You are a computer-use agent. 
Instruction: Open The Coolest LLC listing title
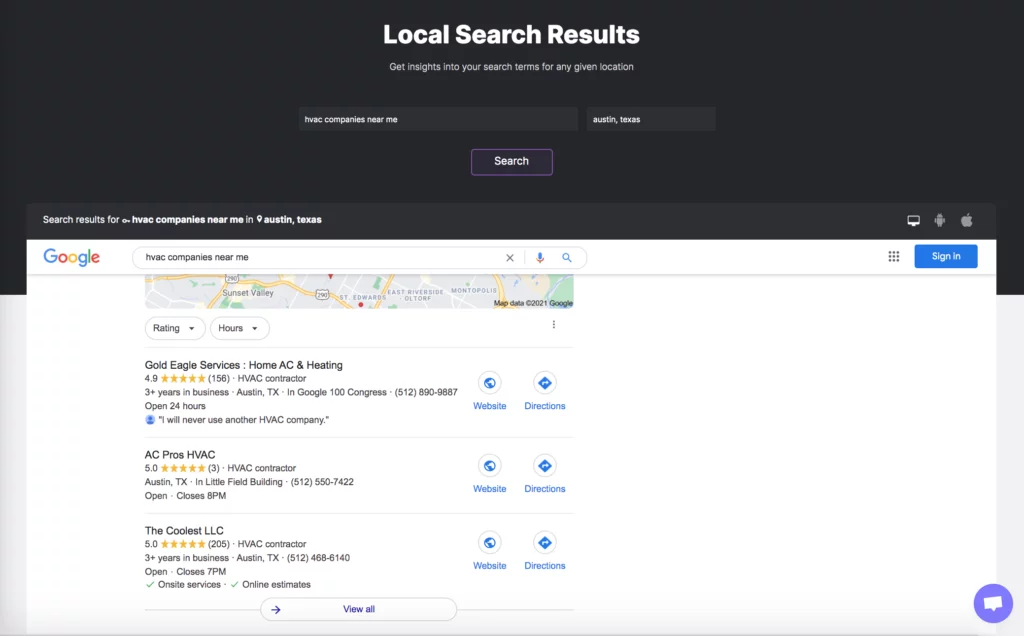pyautogui.click(x=184, y=531)
